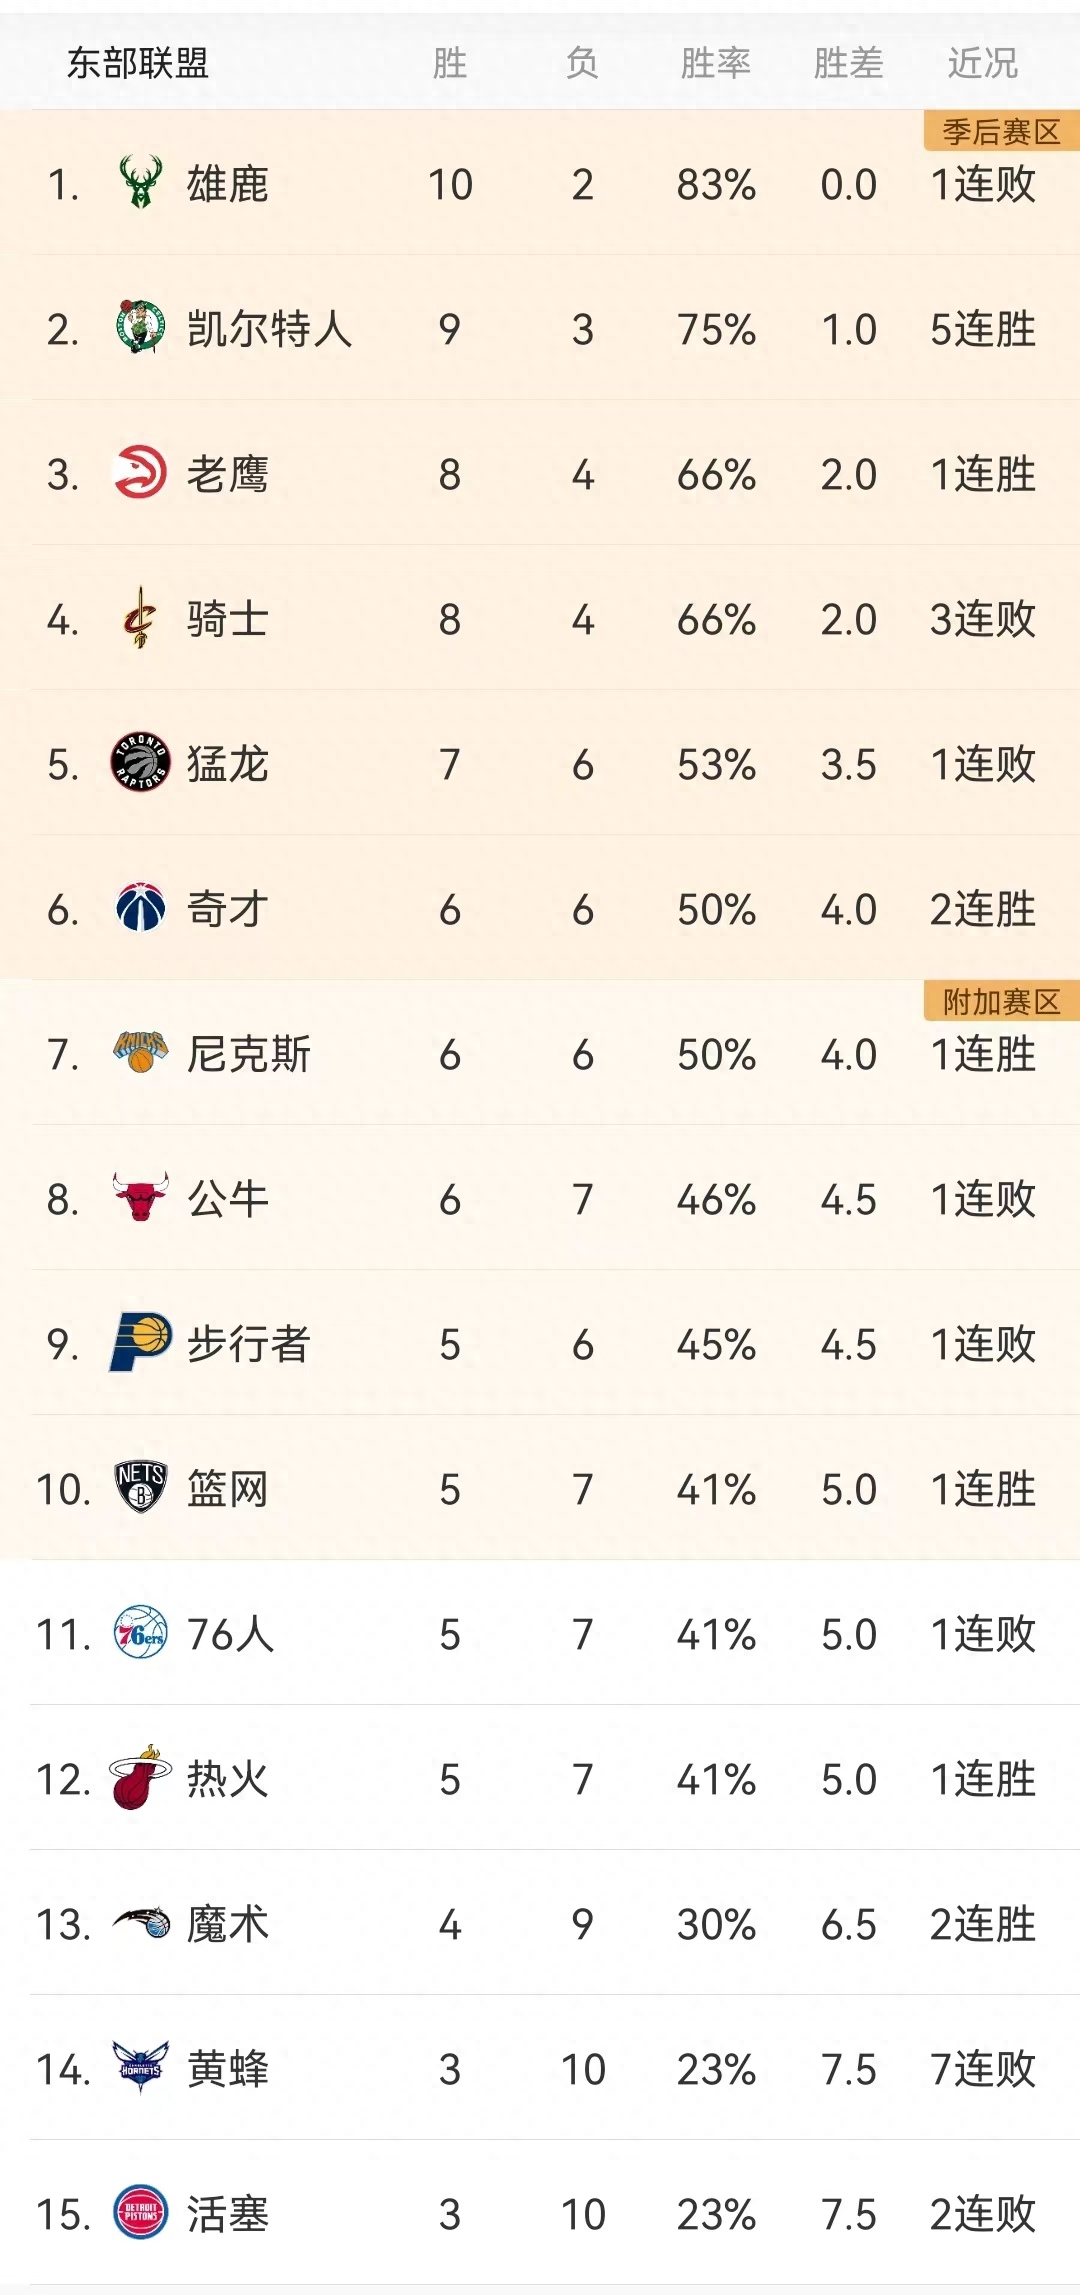Tap the 附加赛区 badge

(1001, 1002)
